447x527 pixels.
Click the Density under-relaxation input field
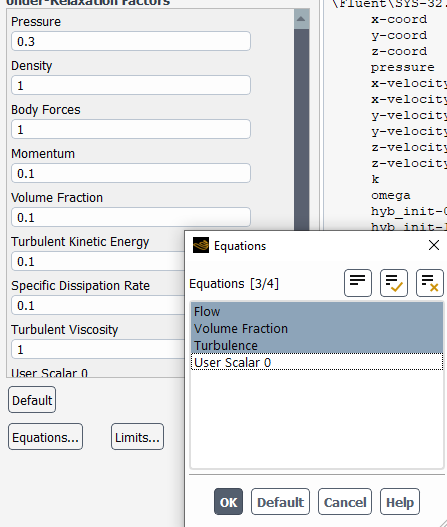click(131, 85)
